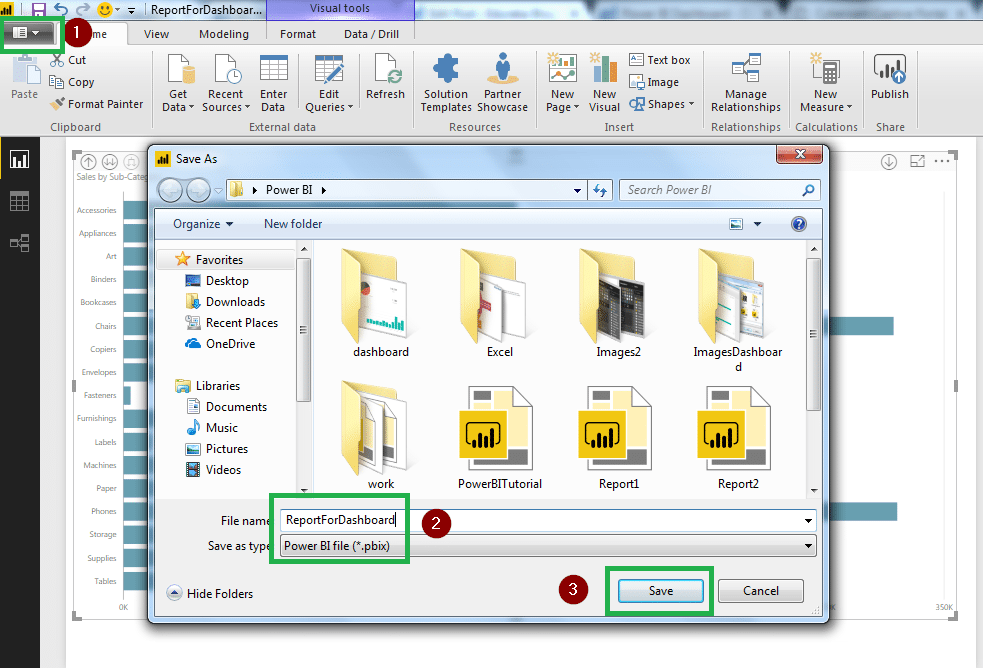The height and width of the screenshot is (668, 983).
Task: Switch to Report view in left sidebar
Action: click(19, 159)
